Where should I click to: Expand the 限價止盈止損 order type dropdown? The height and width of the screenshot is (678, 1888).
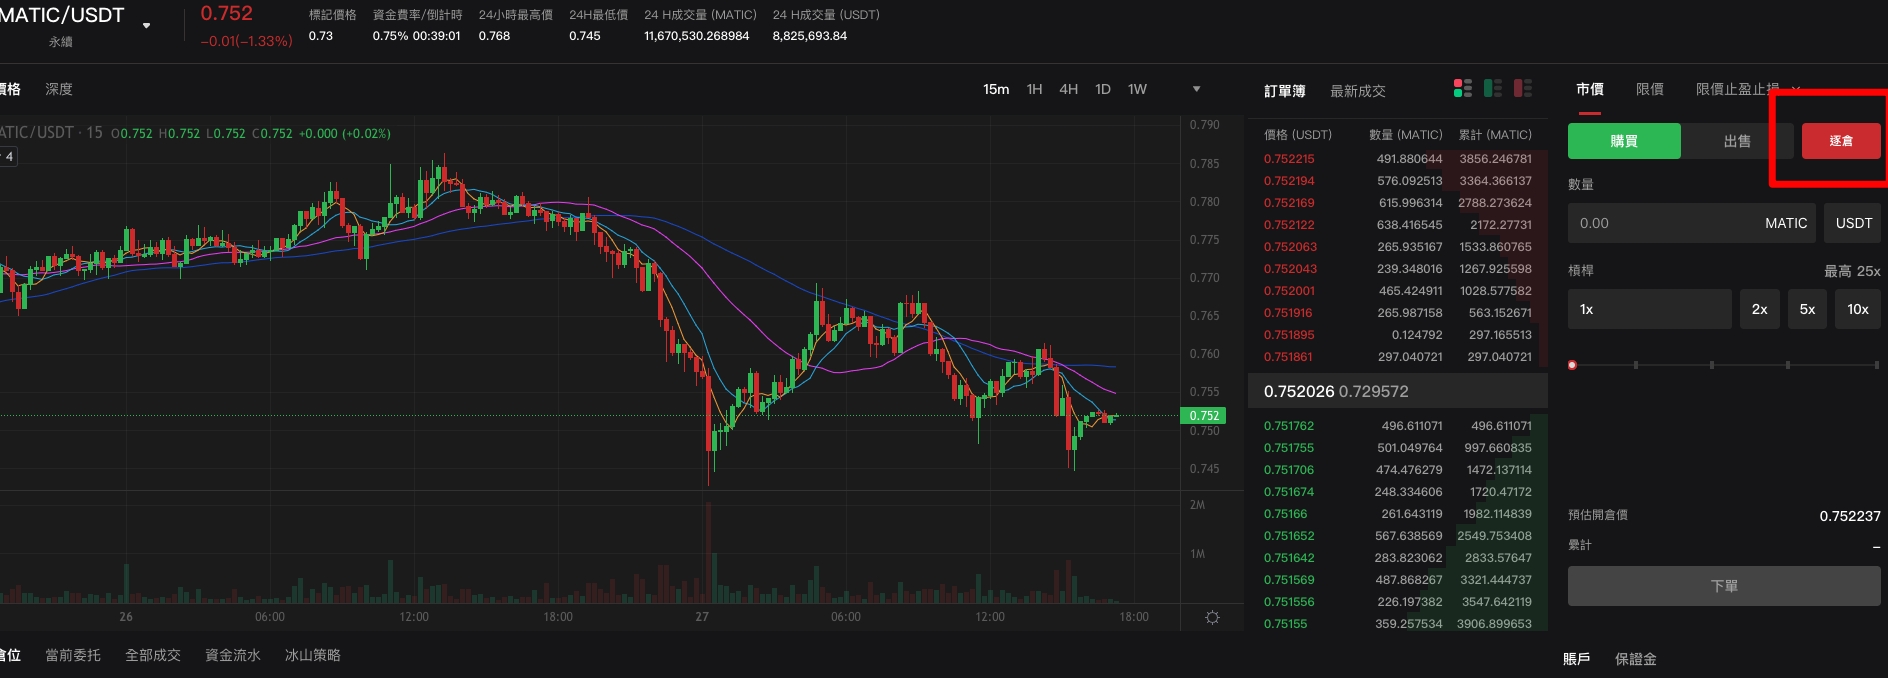(x=1796, y=89)
